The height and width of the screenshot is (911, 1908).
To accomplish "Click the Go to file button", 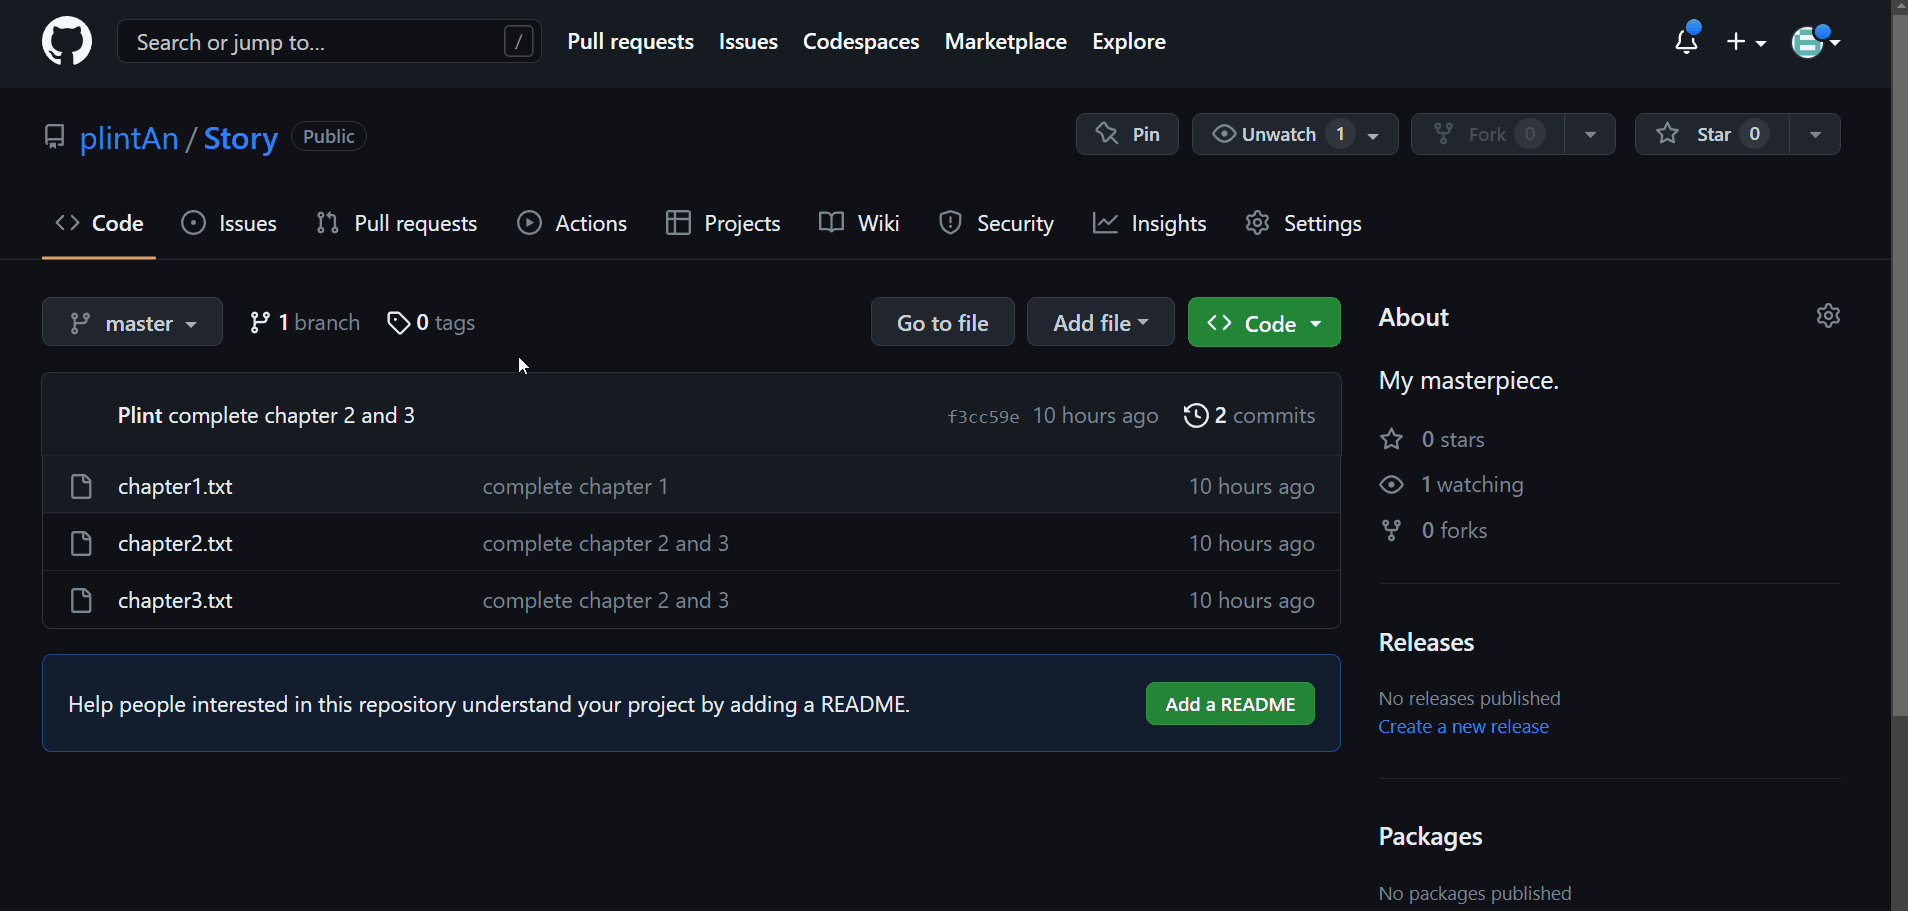I will coord(942,322).
